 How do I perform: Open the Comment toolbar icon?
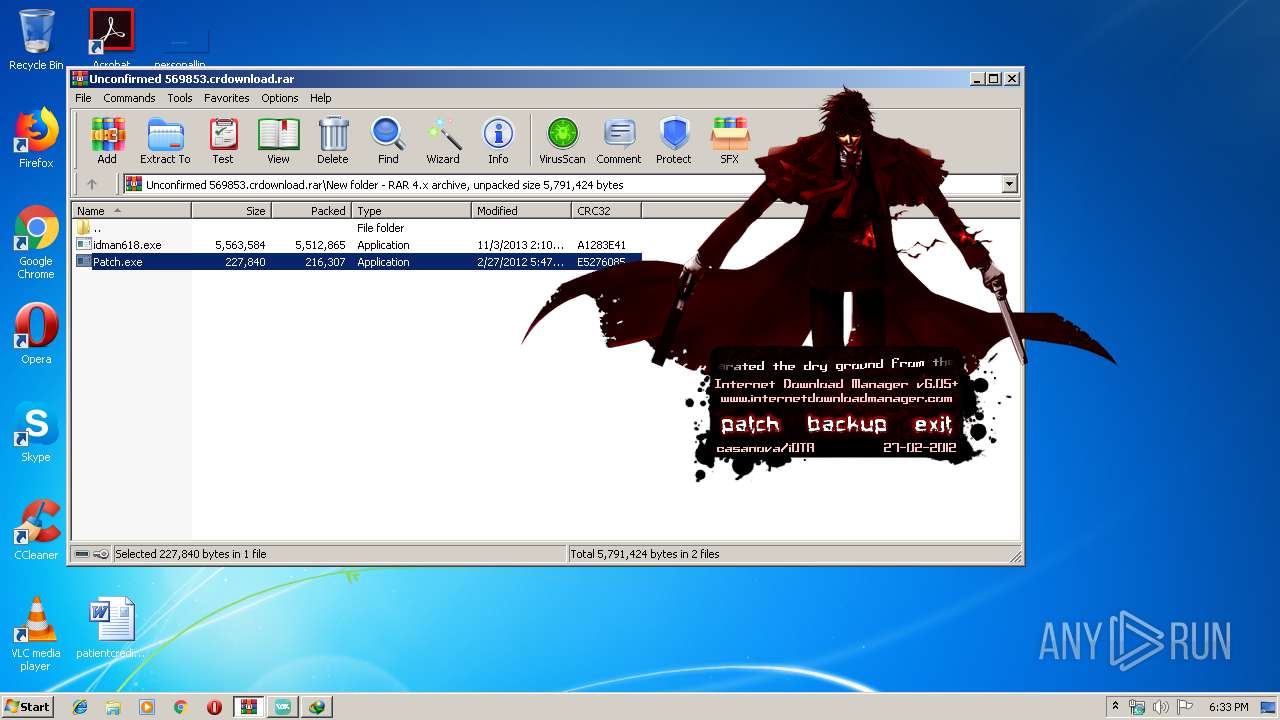pos(619,140)
